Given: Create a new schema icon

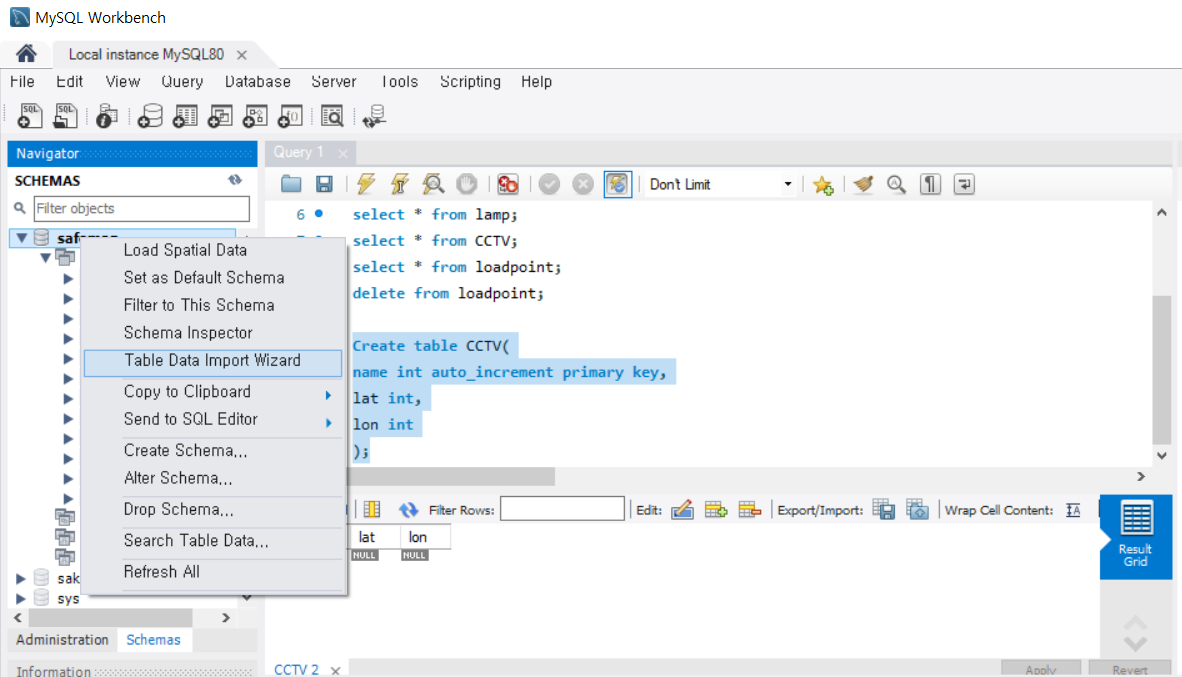Looking at the screenshot, I should (x=150, y=116).
